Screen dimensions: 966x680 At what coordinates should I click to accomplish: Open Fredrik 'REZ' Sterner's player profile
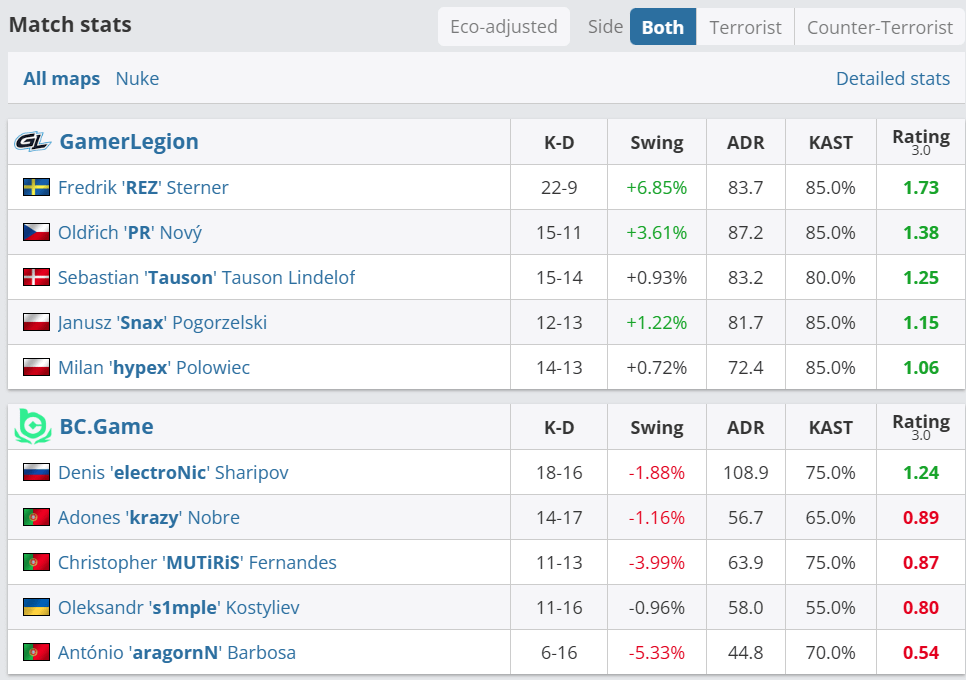(x=143, y=188)
